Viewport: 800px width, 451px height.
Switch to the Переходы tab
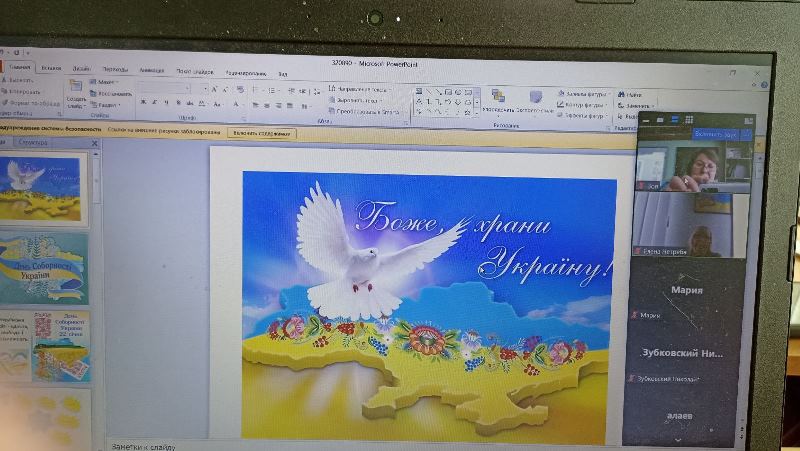coord(115,69)
